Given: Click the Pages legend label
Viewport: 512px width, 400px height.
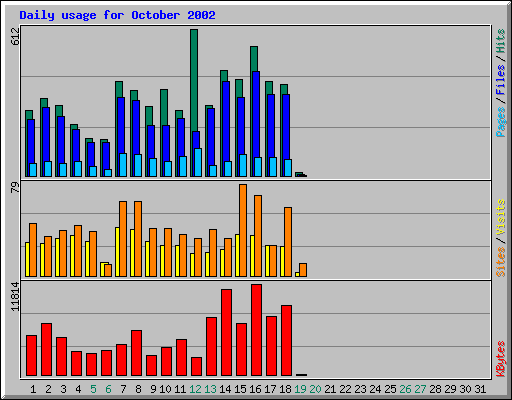Looking at the screenshot, I should click(500, 122).
